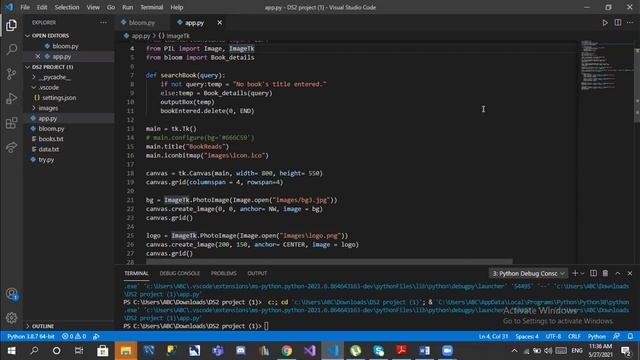Open Explorer panel More Actions ellipsis

pos(103,23)
